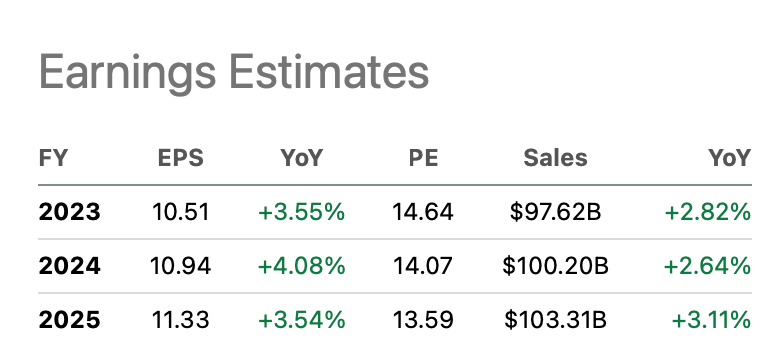Click the 13.59 PE ratio
This screenshot has height=364, width=772.
pyautogui.click(x=423, y=320)
